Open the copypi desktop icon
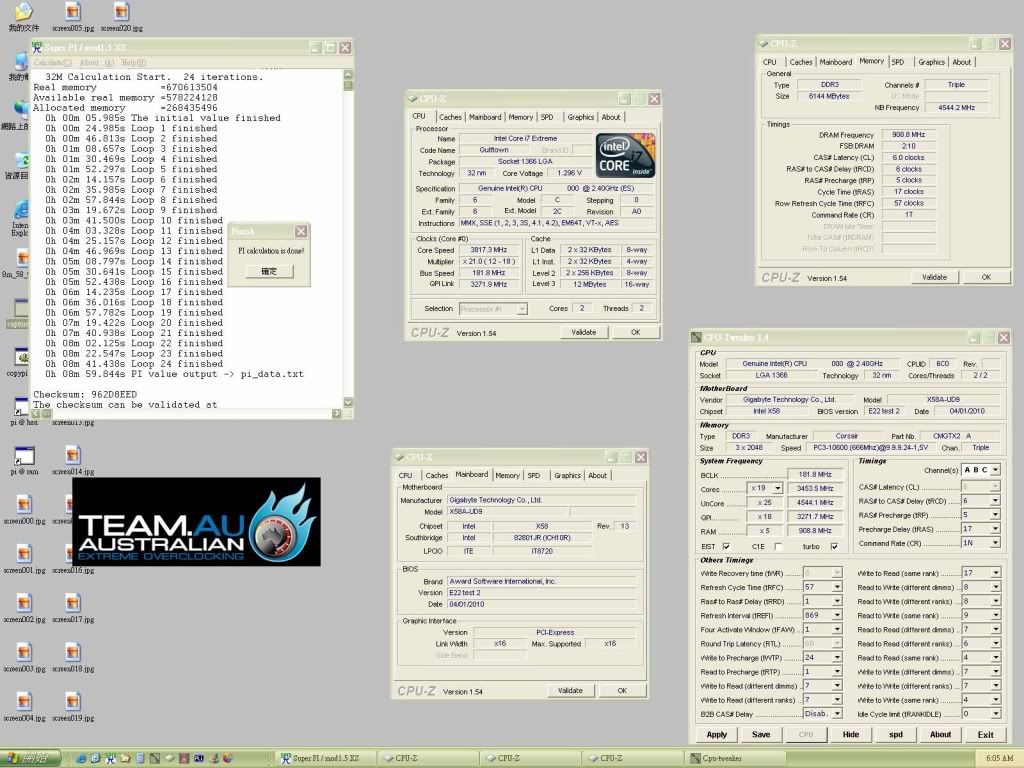 click(20, 361)
